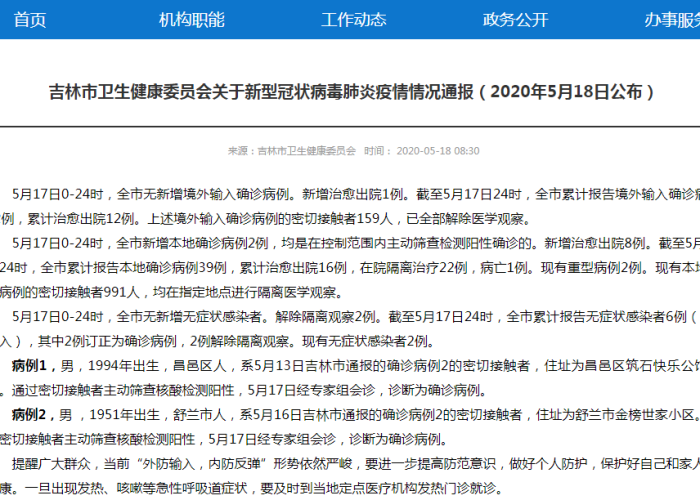
Task: Select 政务公开 in the navigation bar
Action: 515,20
